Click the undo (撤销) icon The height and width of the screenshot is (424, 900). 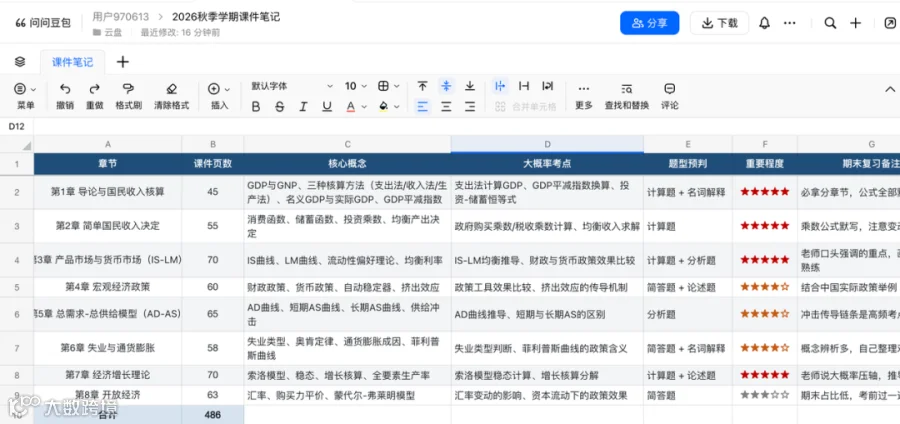(x=65, y=88)
